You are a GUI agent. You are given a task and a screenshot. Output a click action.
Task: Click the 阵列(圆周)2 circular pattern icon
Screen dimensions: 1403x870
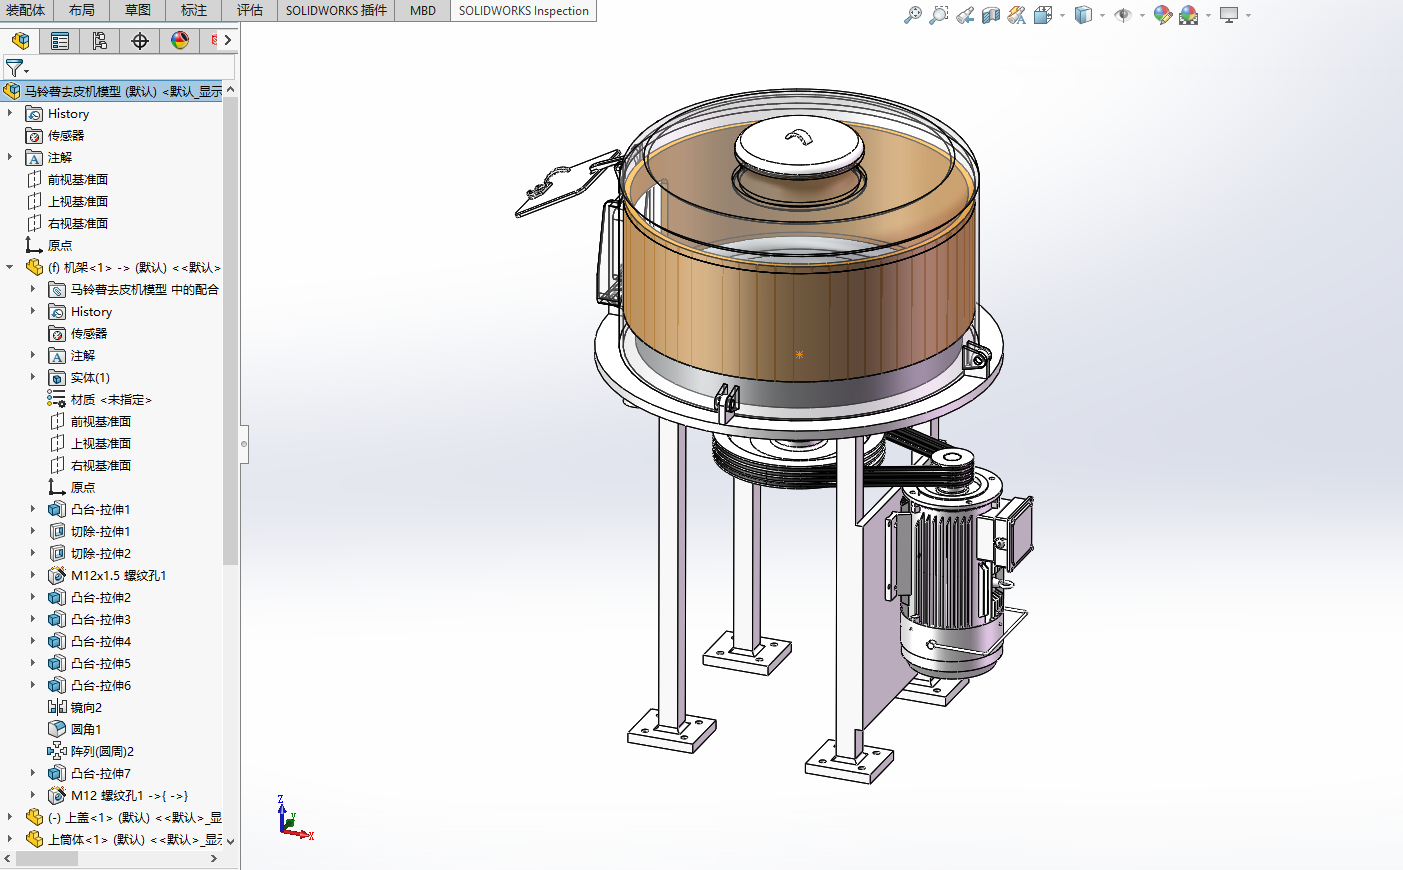coord(57,751)
